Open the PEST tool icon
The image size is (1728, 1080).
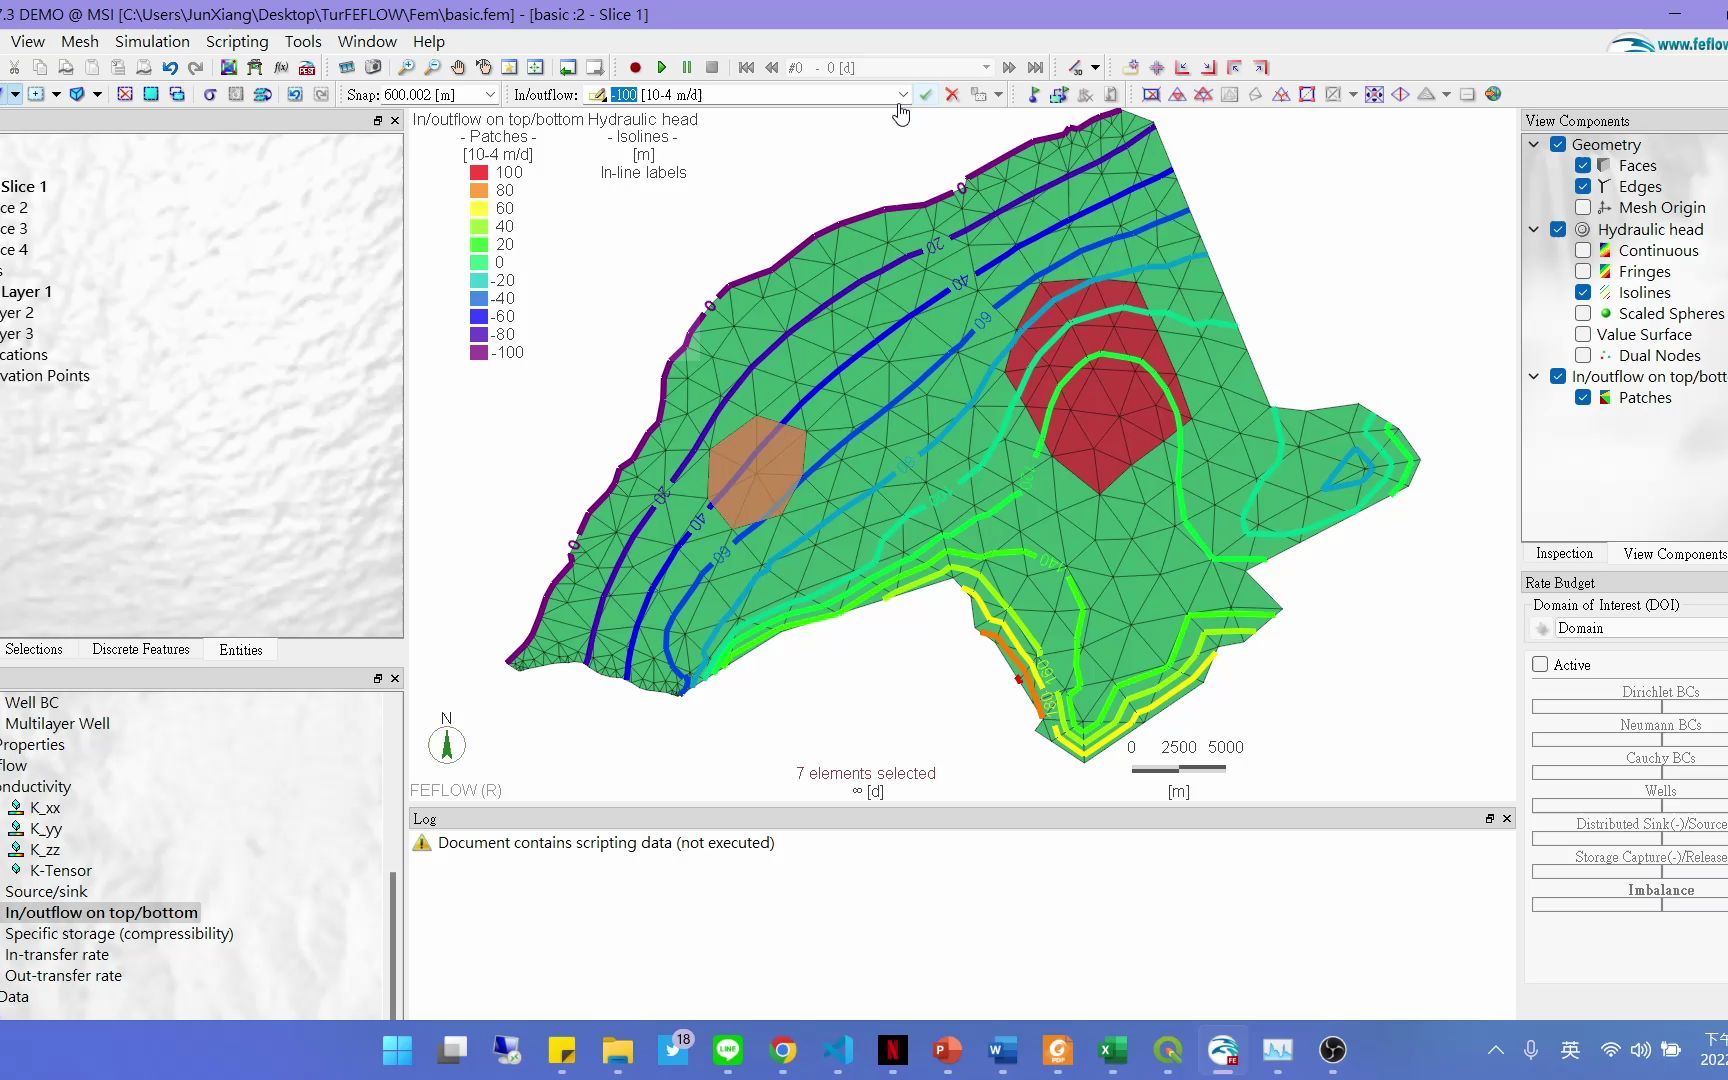(307, 67)
